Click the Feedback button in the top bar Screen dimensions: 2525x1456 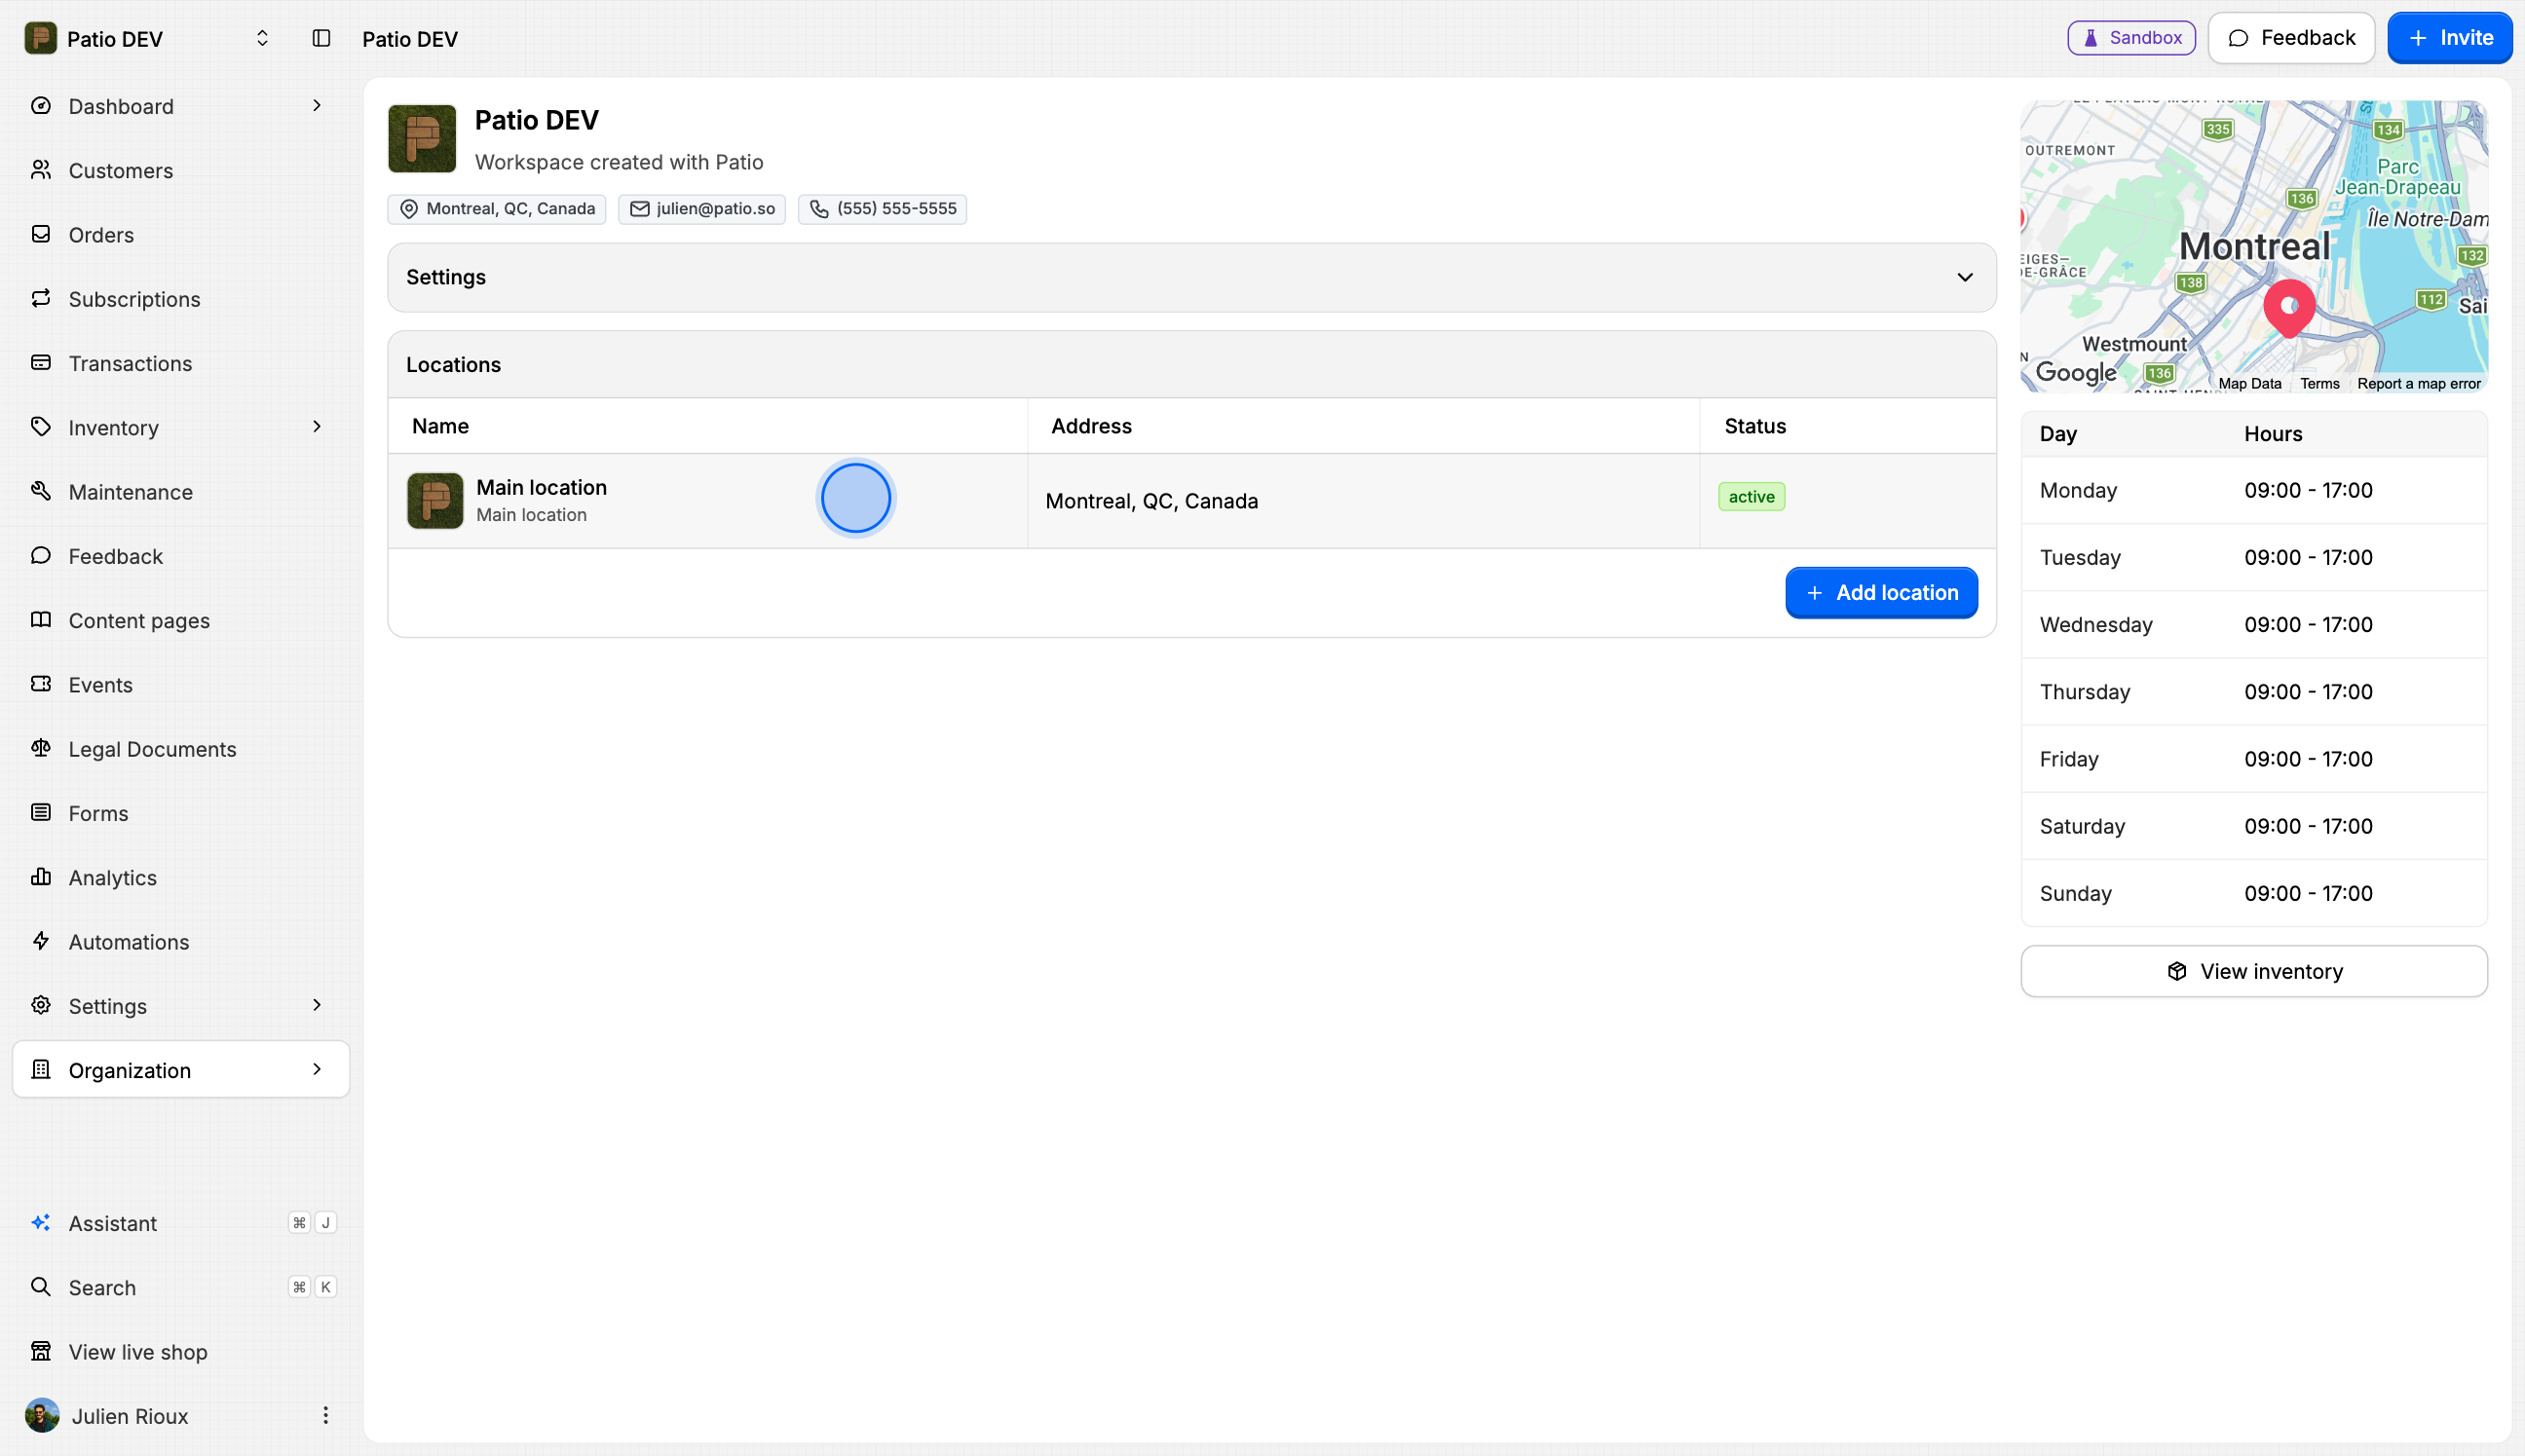(x=2291, y=38)
